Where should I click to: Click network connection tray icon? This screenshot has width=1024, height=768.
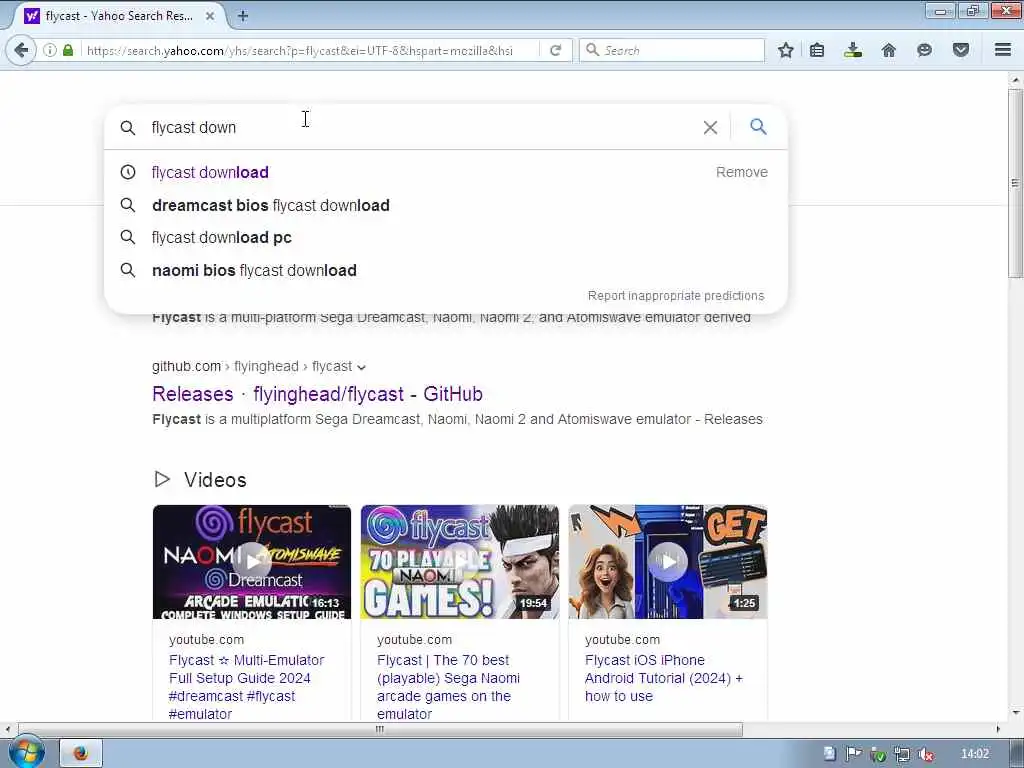coord(902,754)
